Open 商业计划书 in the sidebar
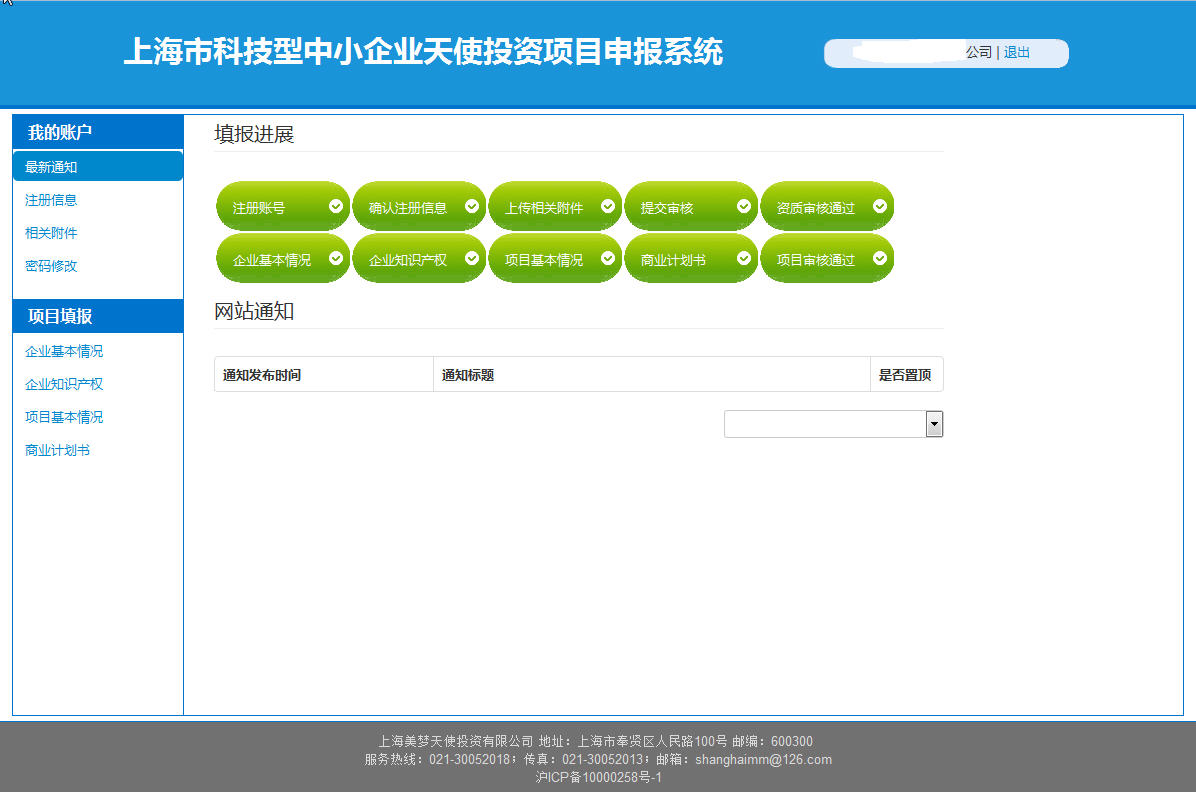This screenshot has height=806, width=1196. pos(57,450)
